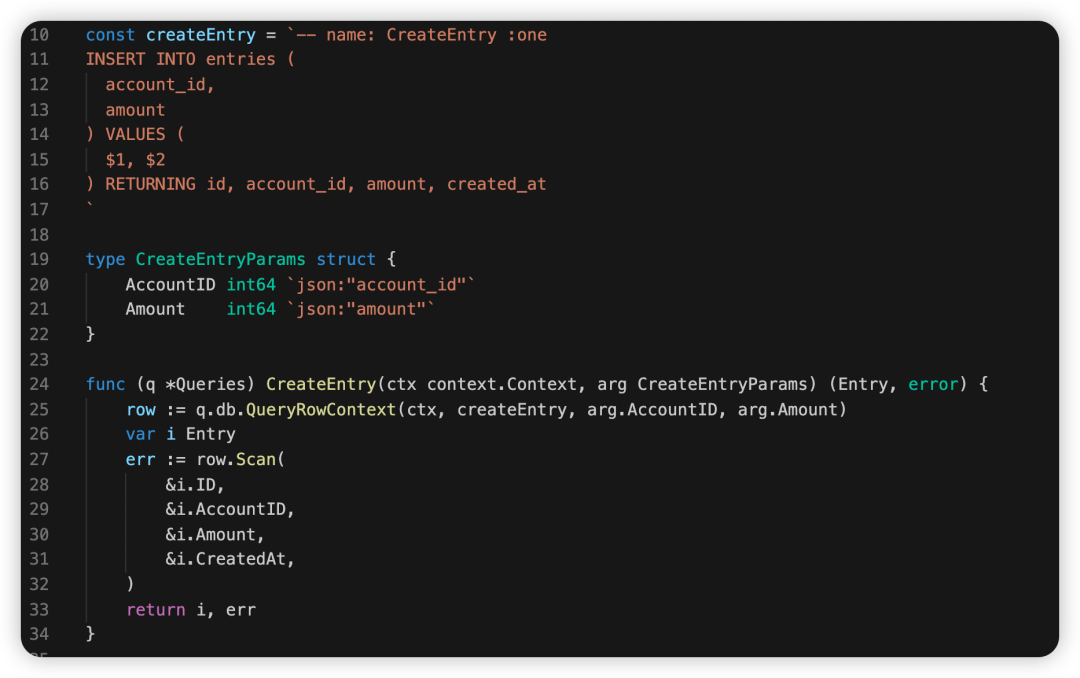Click the '$1, $2' placeholders on line 15
This screenshot has width=1080, height=678.
(135, 160)
